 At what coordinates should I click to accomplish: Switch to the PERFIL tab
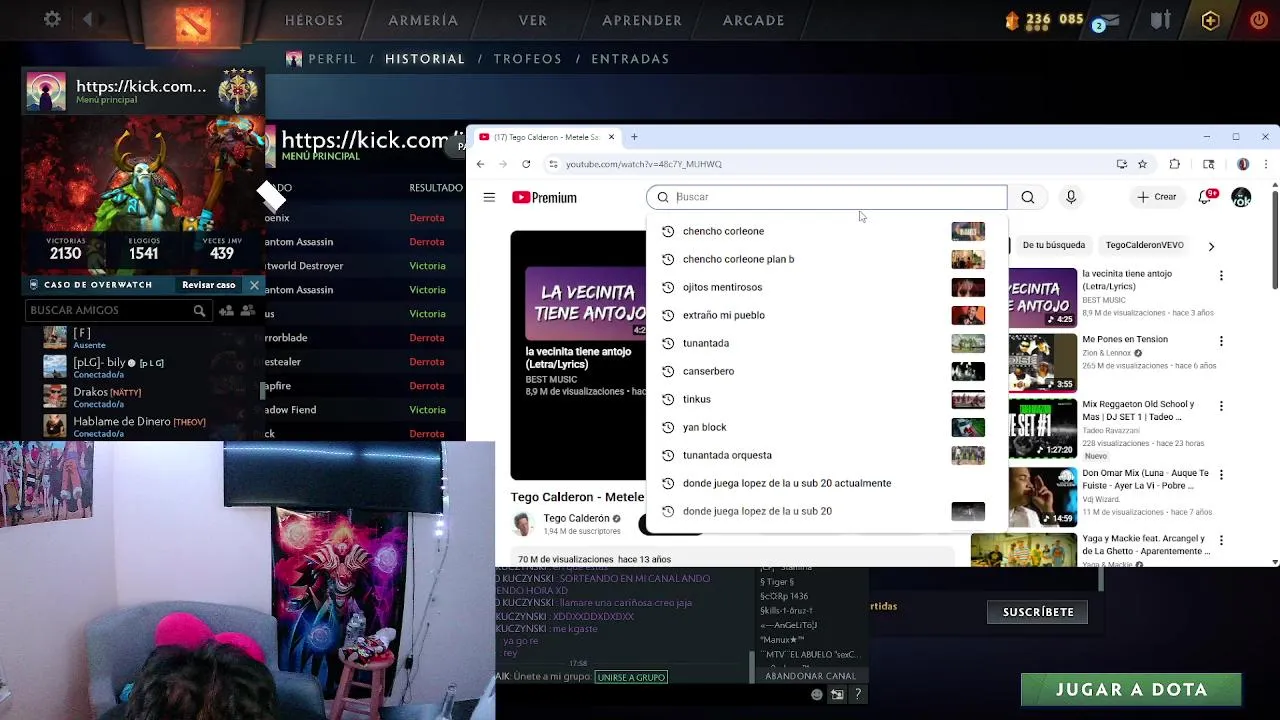click(332, 59)
